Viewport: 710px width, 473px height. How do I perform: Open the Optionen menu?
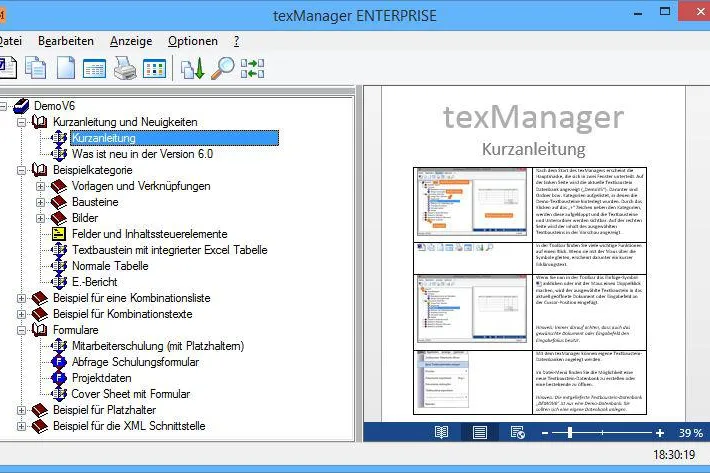193,41
